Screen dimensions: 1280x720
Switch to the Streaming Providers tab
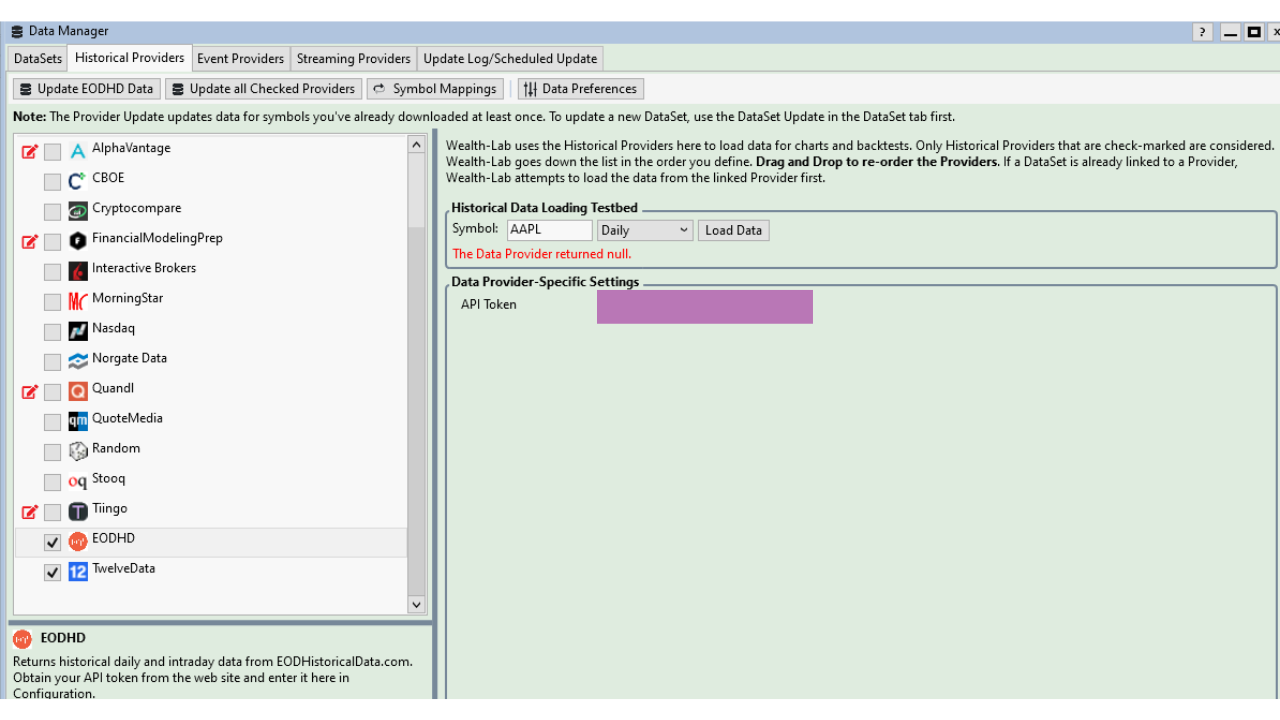tap(353, 58)
